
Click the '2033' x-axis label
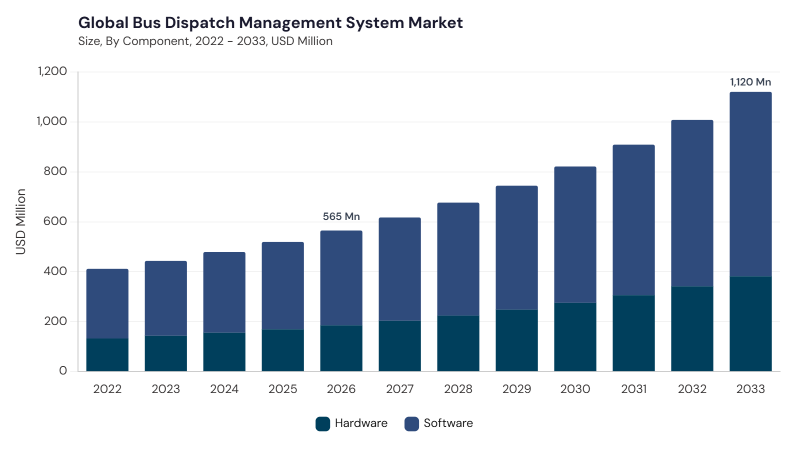(x=751, y=389)
